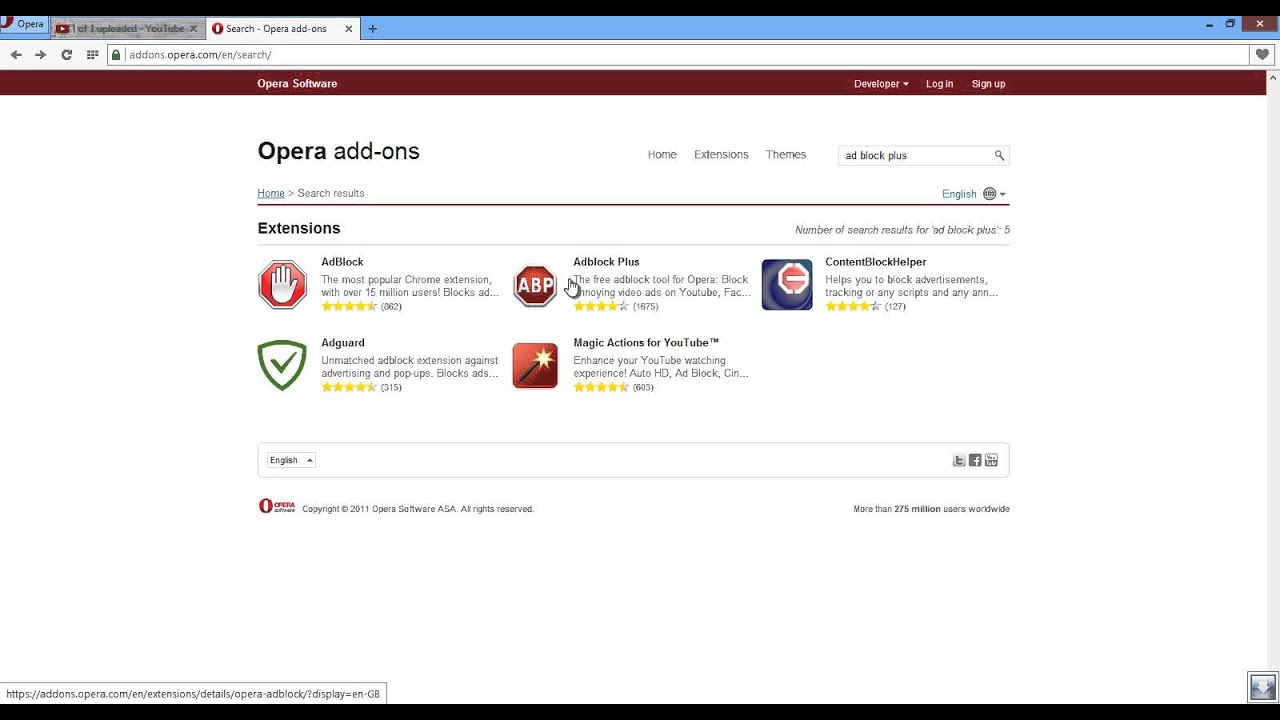Click Opera Software header link
Image resolution: width=1280 pixels, height=720 pixels.
click(297, 84)
